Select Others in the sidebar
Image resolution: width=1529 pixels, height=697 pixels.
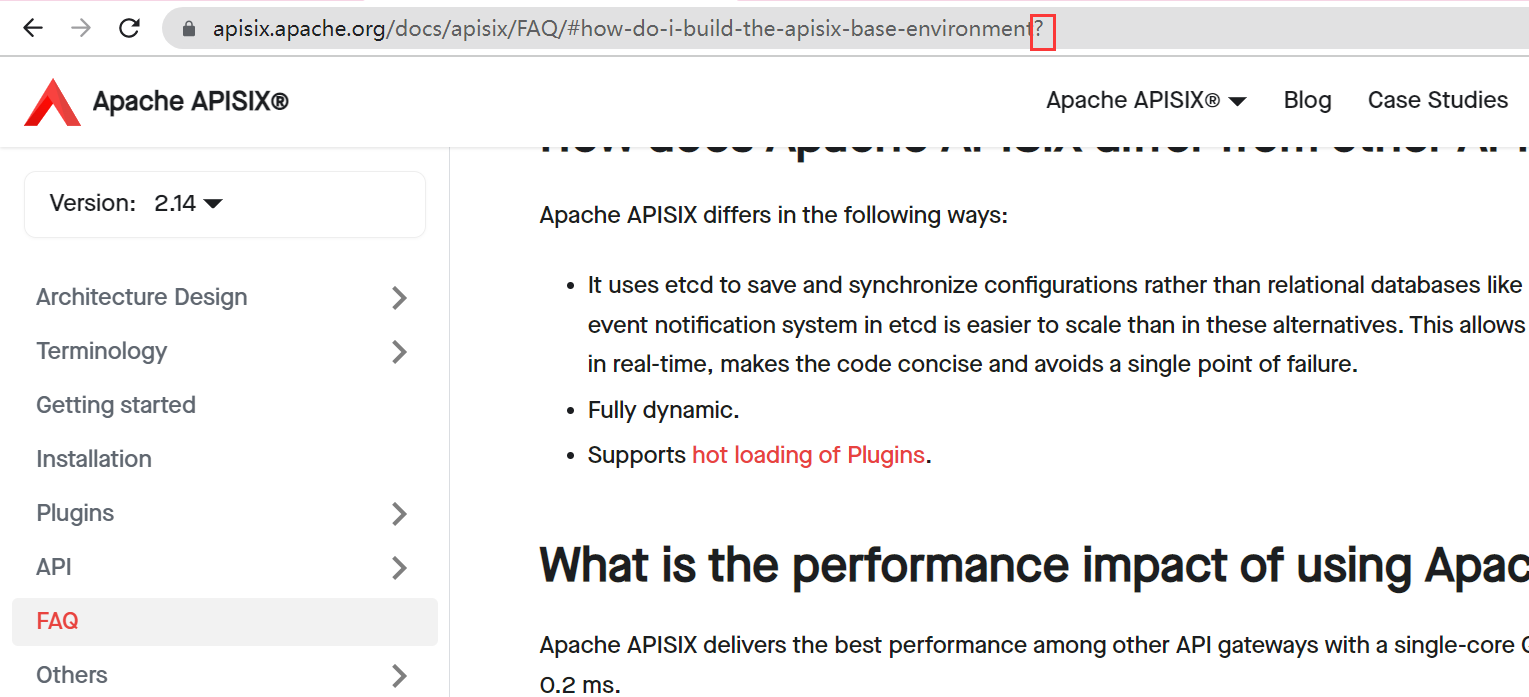(72, 675)
